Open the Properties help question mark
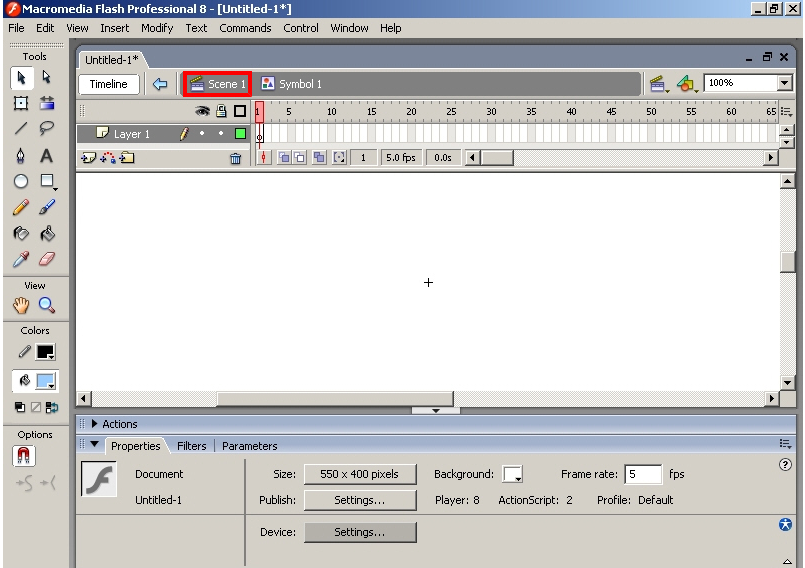The image size is (805, 568). click(785, 465)
